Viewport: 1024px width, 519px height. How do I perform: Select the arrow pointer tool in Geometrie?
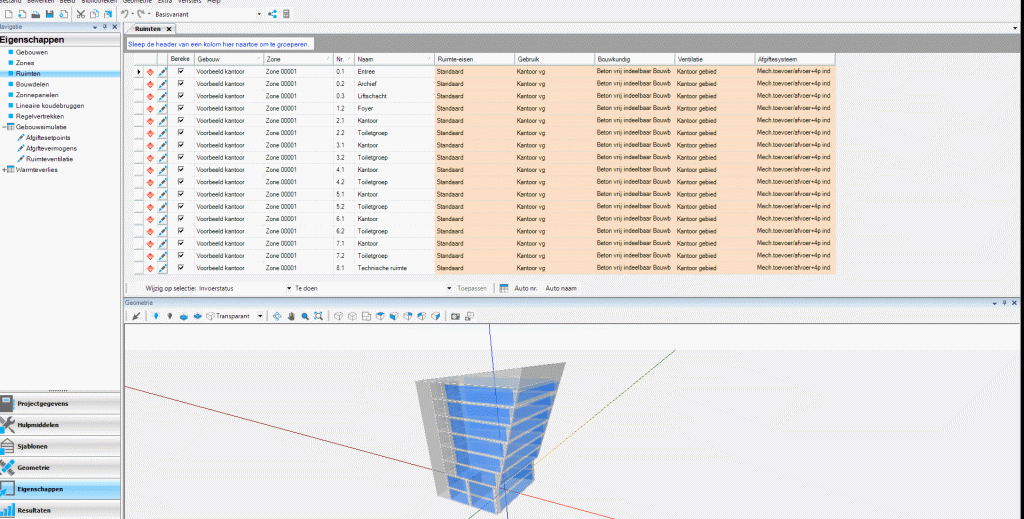pos(136,316)
